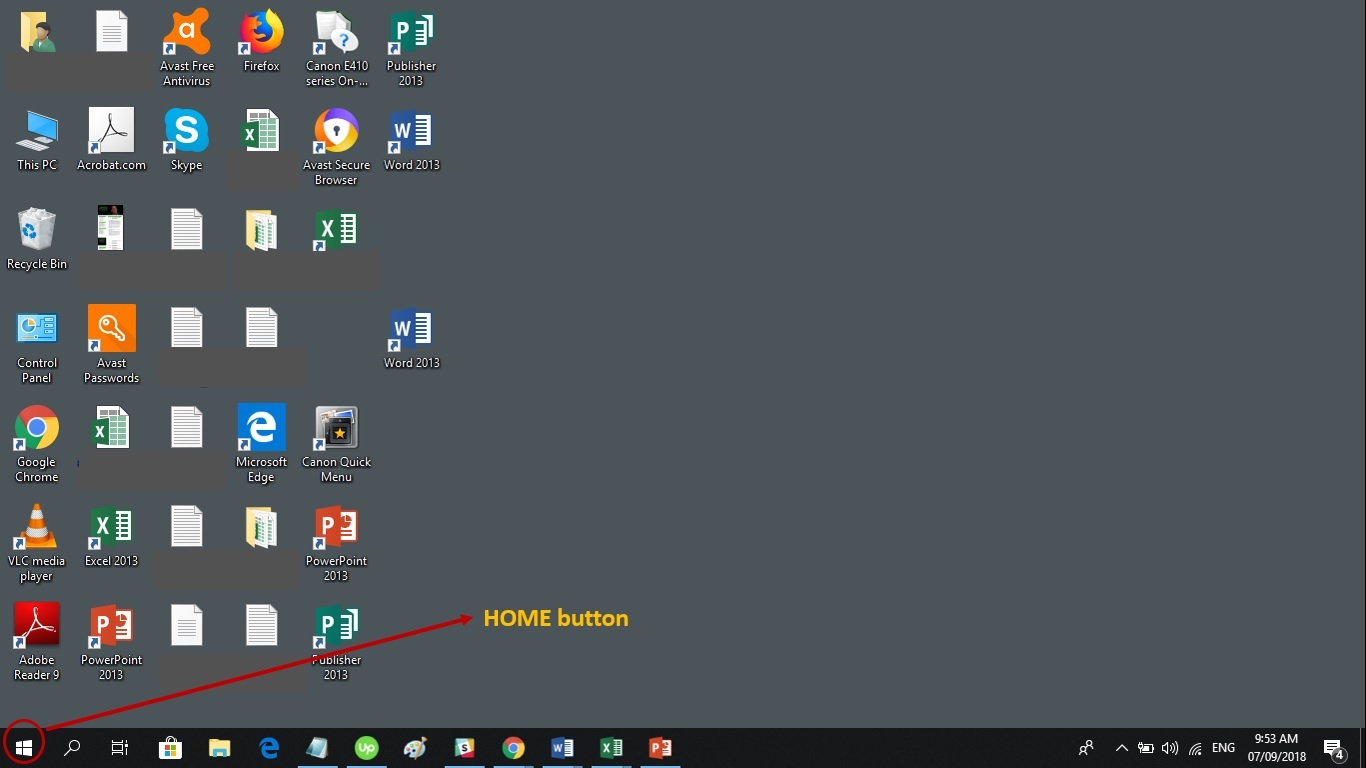Screen dimensions: 1366x768
Task: Select the Recycle Bin icon
Action: [x=37, y=239]
